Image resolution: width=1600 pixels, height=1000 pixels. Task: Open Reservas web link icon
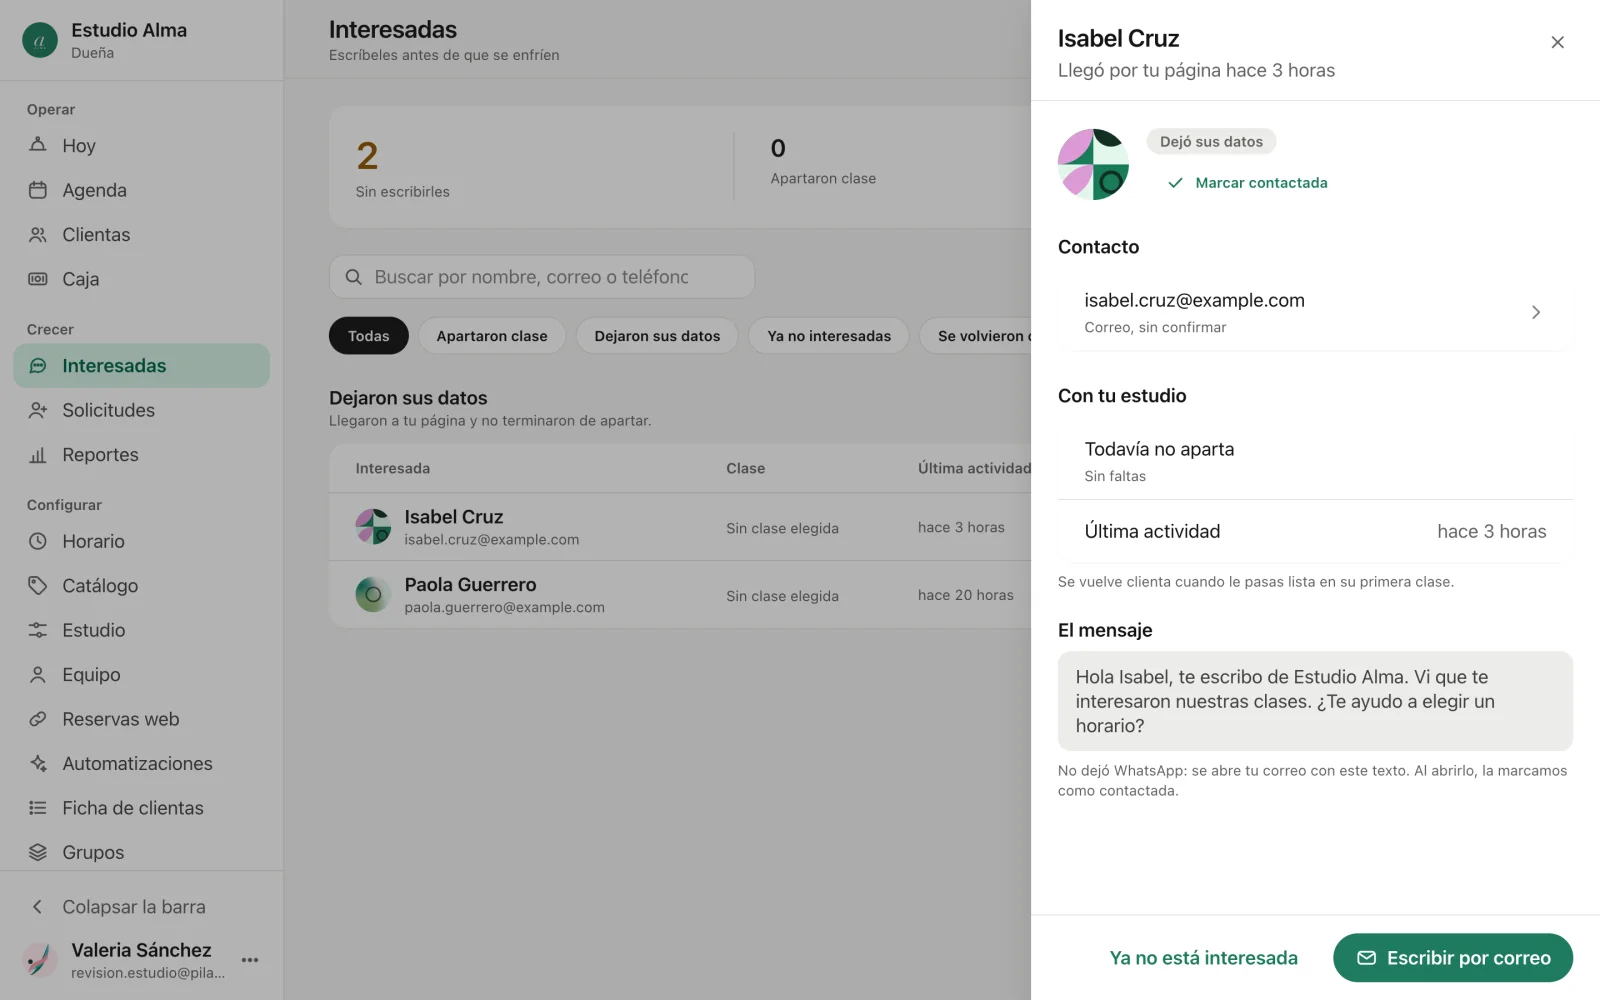pyautogui.click(x=38, y=719)
